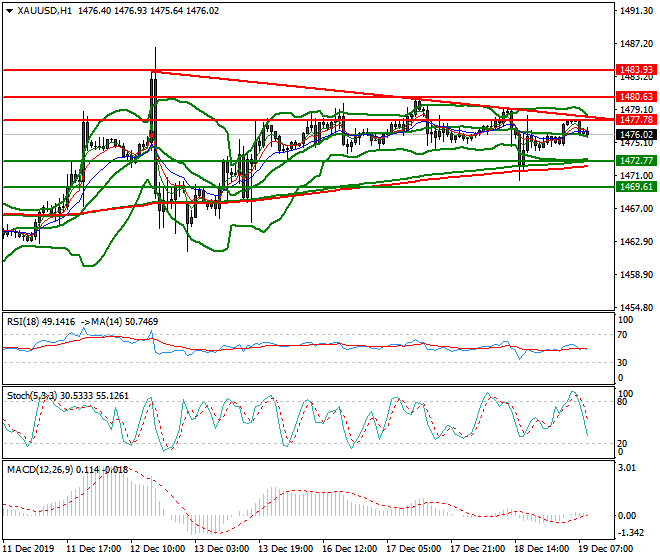Open the chart menu triangle beside XAUUSD,H1
This screenshot has width=660, height=560.
click(10, 11)
